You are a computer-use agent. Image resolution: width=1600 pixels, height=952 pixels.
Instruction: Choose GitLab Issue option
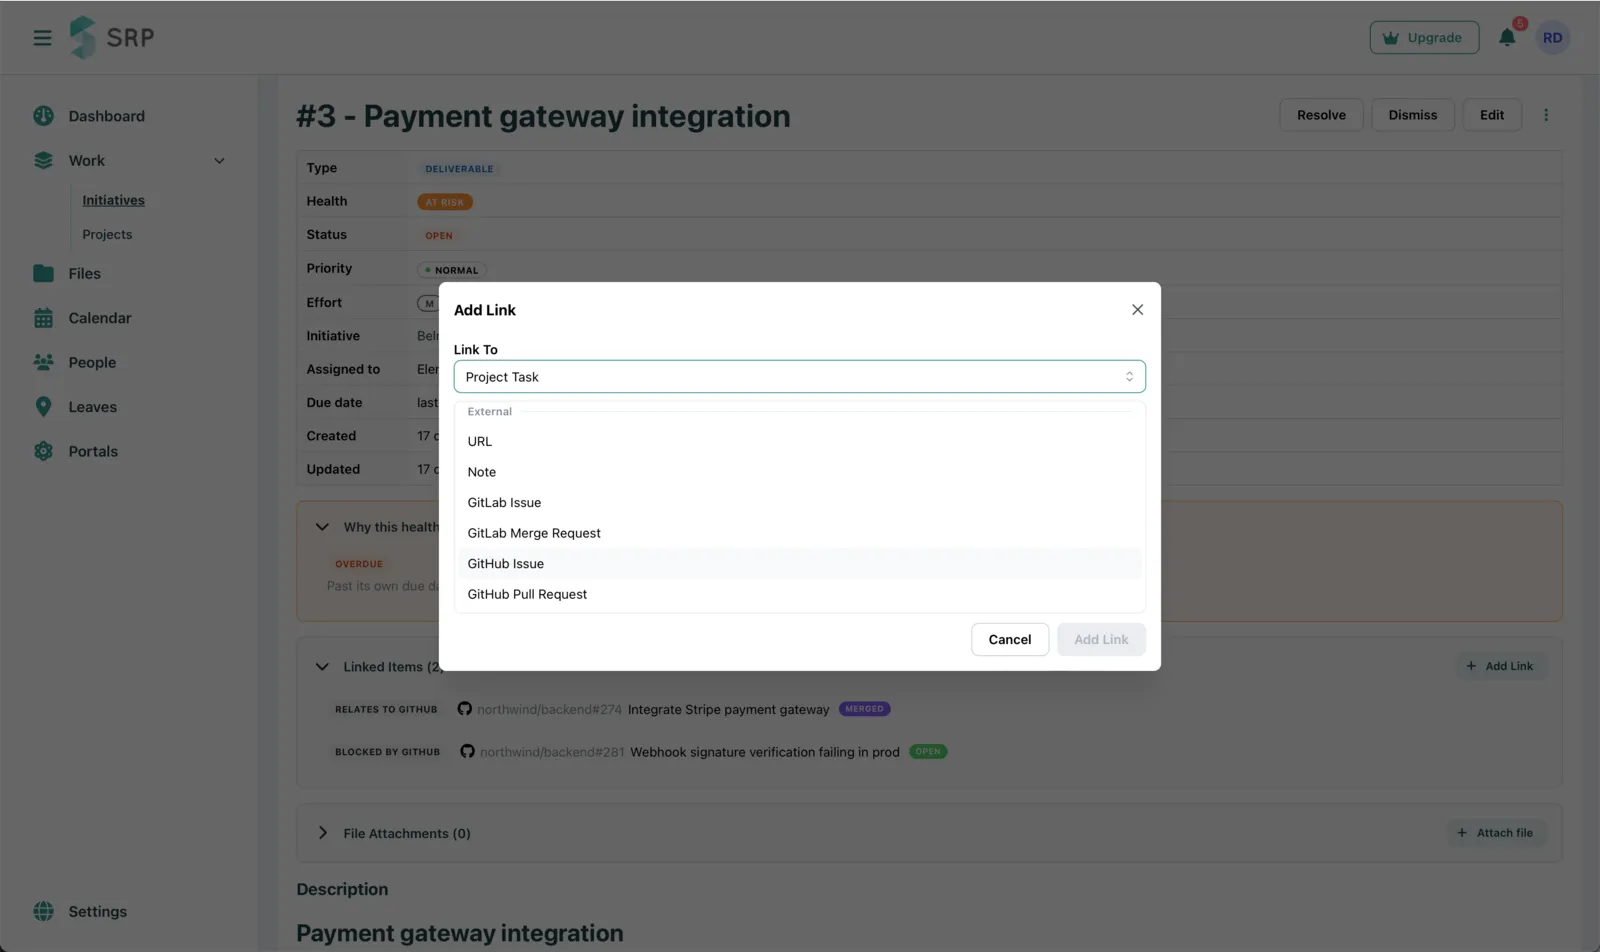click(x=799, y=503)
